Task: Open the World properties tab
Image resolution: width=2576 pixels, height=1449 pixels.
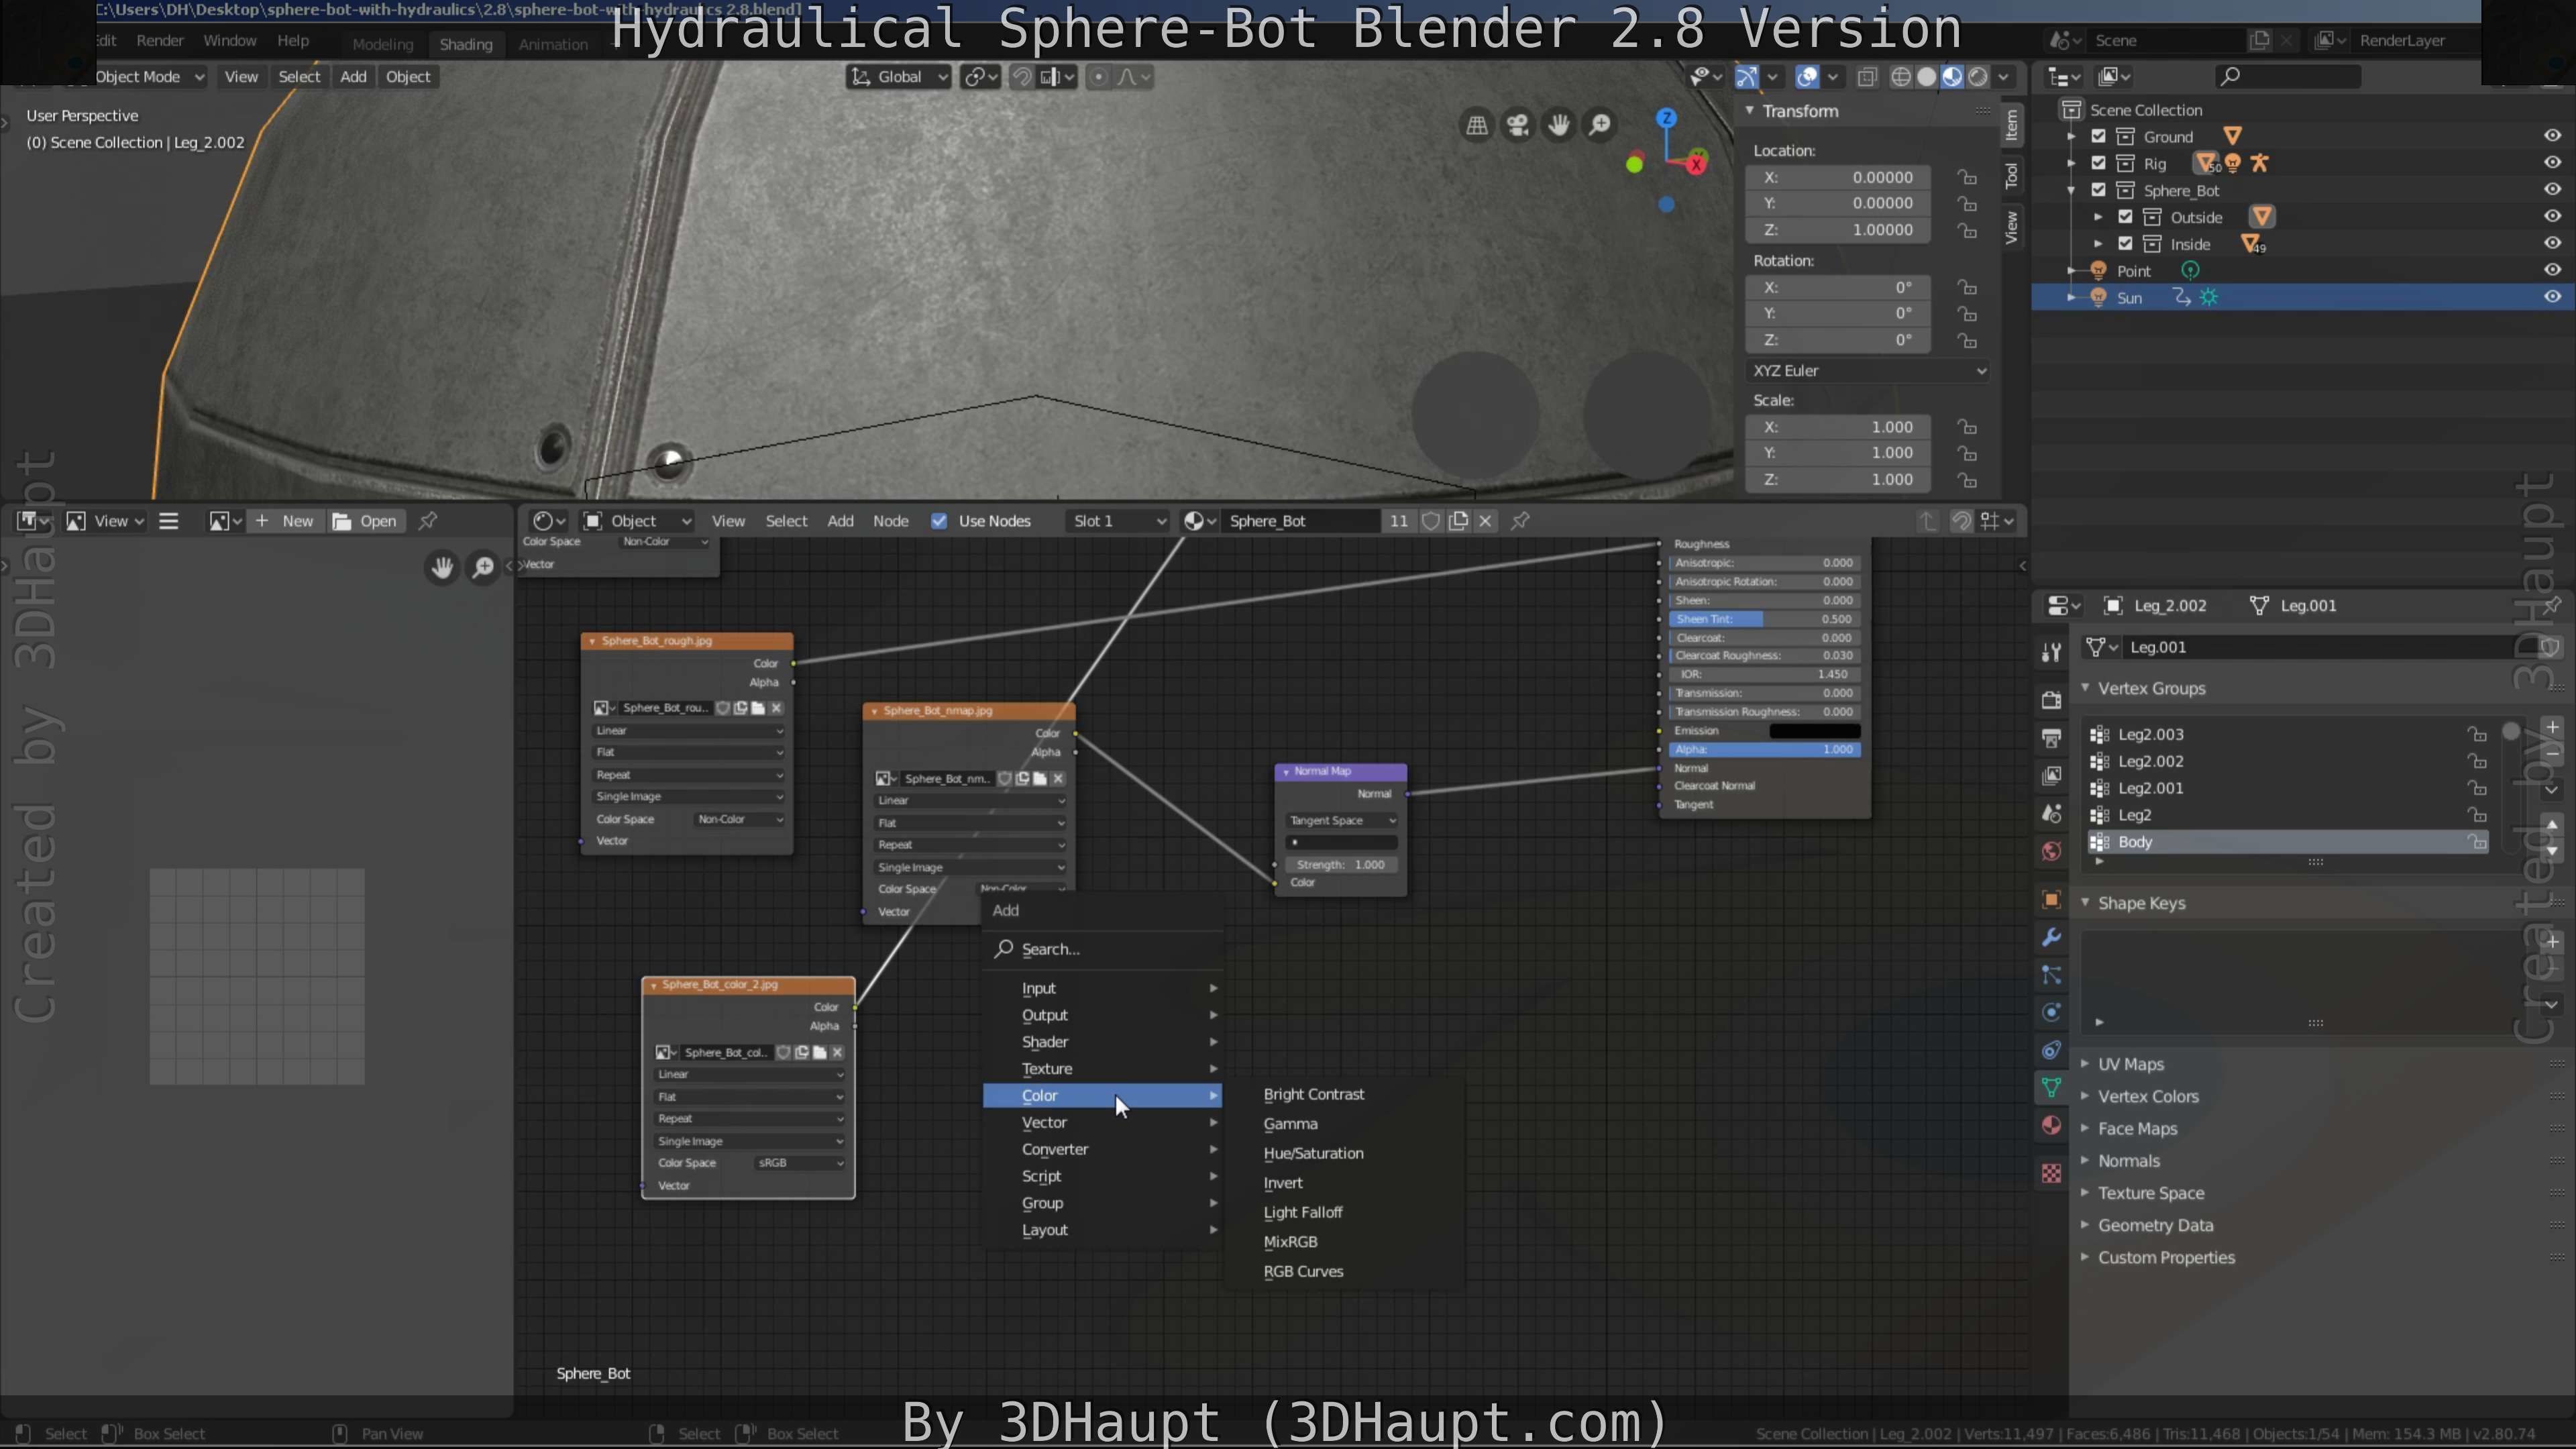Action: 2051,851
